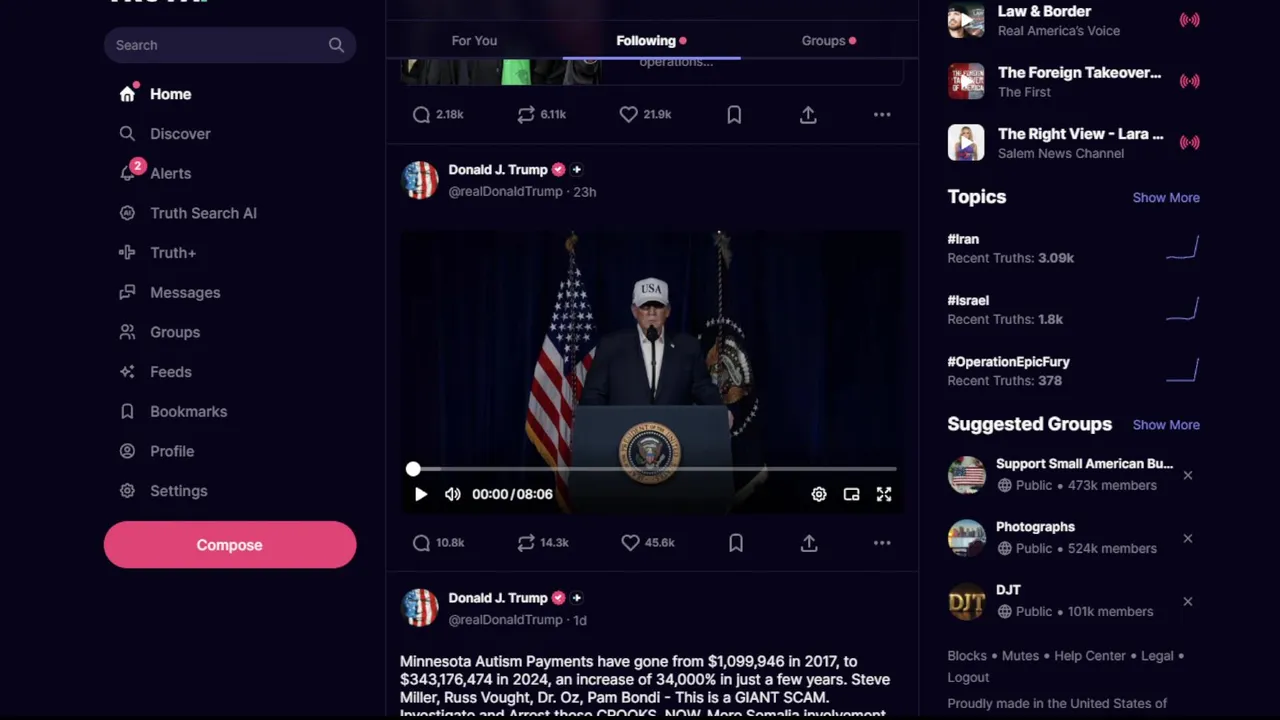Play the Trump podium video
This screenshot has width=1280, height=720.
click(421, 494)
